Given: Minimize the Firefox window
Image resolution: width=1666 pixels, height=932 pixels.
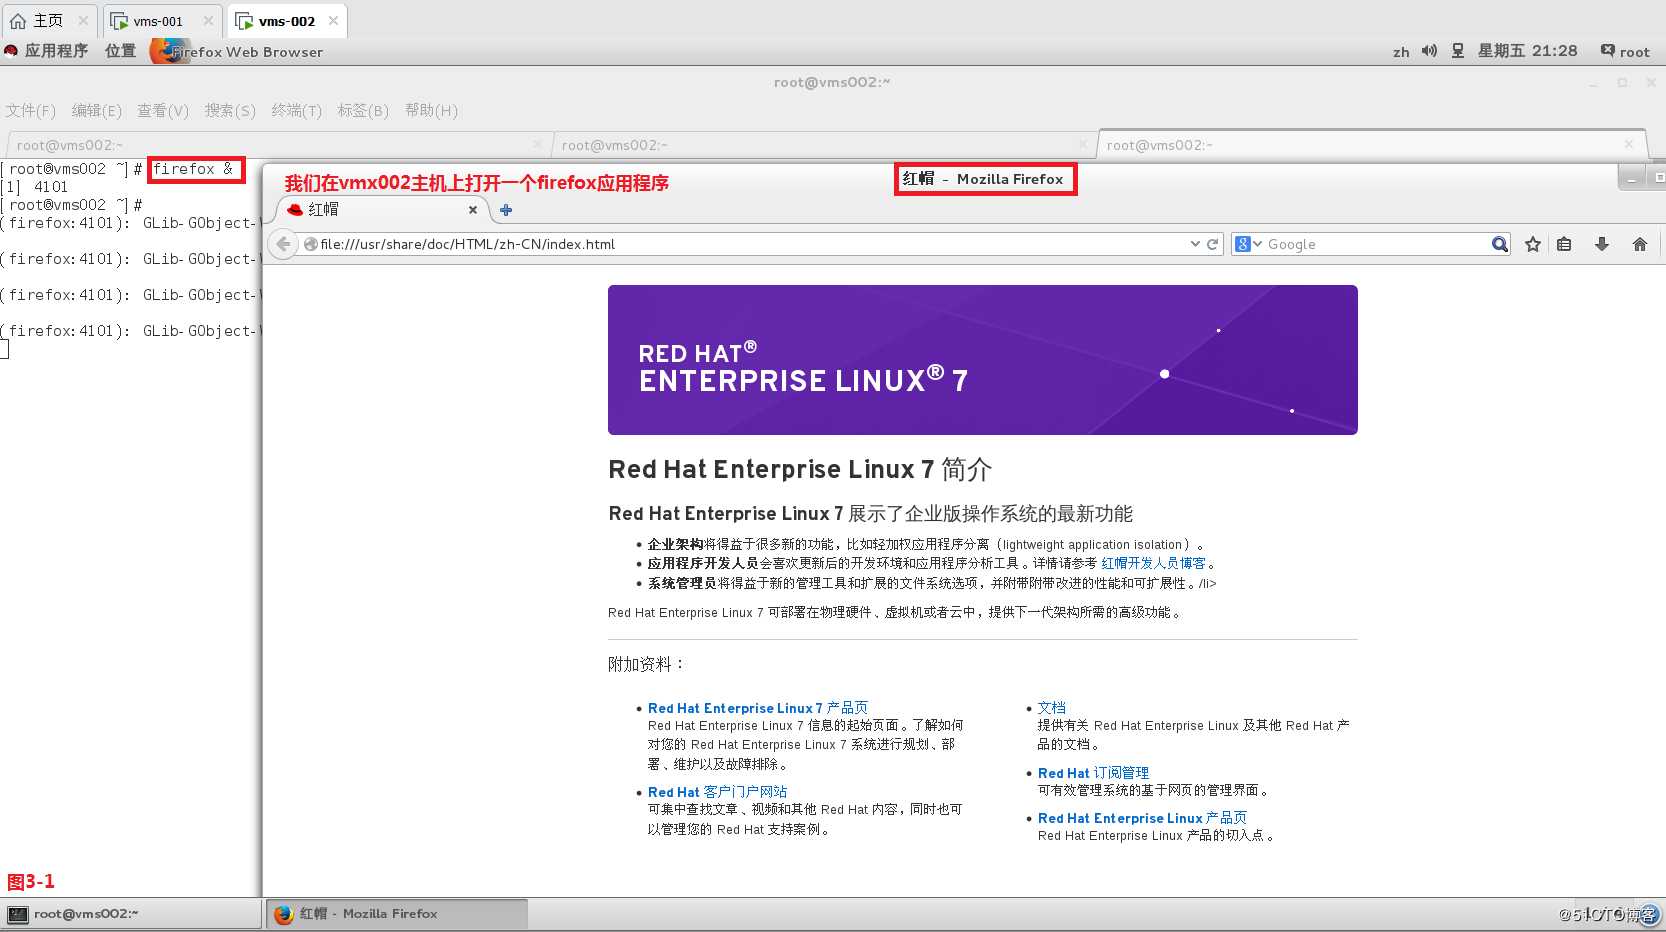Looking at the screenshot, I should click(x=1632, y=179).
